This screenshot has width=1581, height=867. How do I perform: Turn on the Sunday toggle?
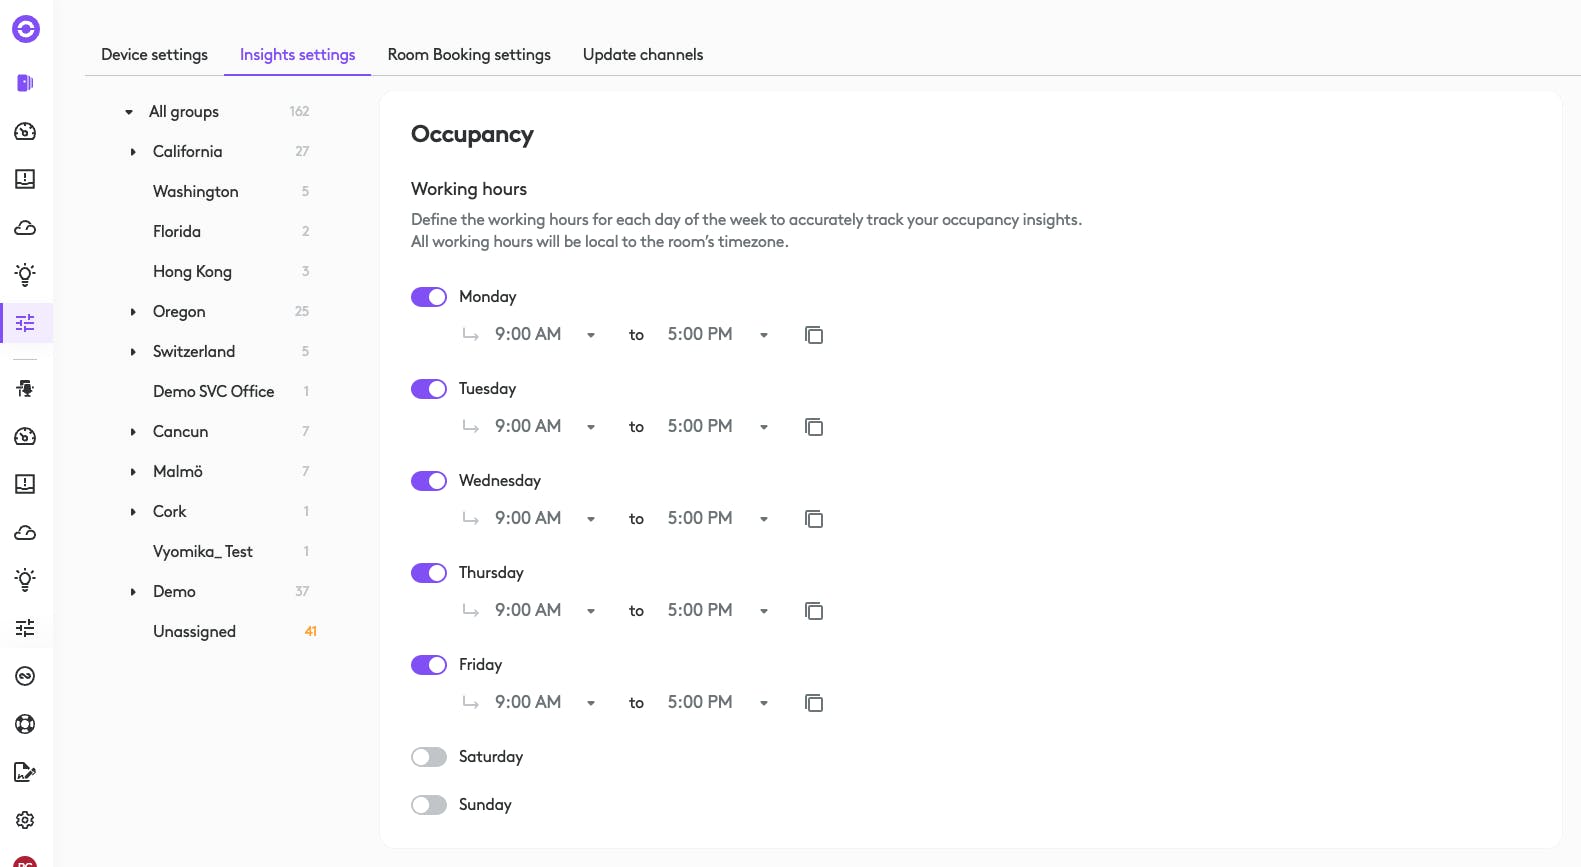pos(429,805)
